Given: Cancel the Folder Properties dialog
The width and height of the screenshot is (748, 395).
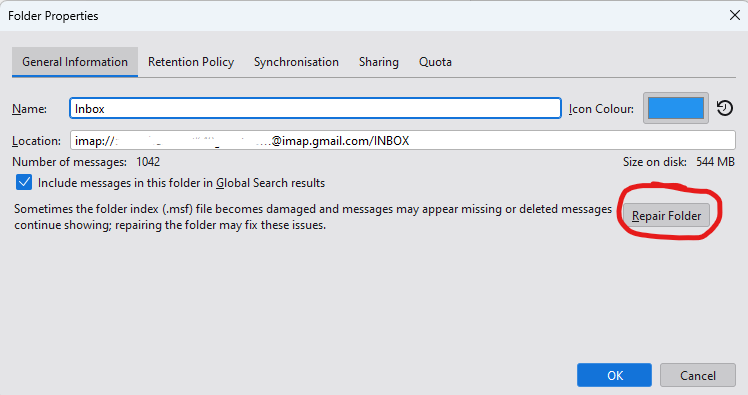Looking at the screenshot, I should (698, 375).
